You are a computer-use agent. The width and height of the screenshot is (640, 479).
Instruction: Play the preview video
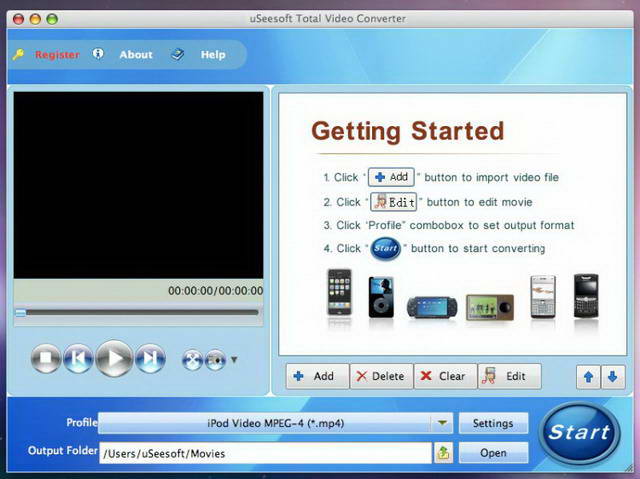tap(114, 358)
